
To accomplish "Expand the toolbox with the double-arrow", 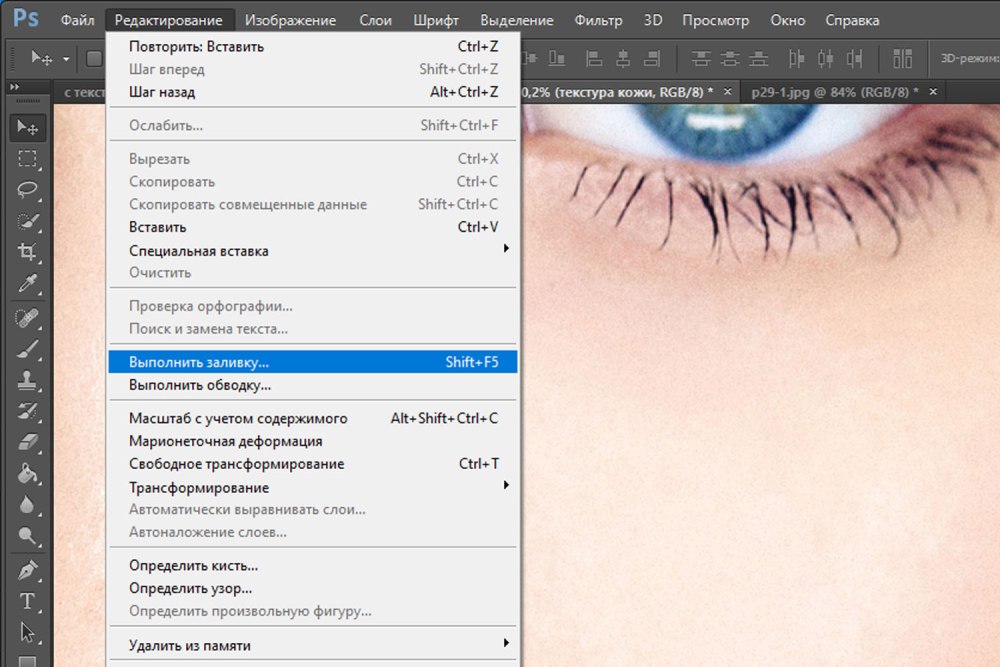I will [14, 87].
